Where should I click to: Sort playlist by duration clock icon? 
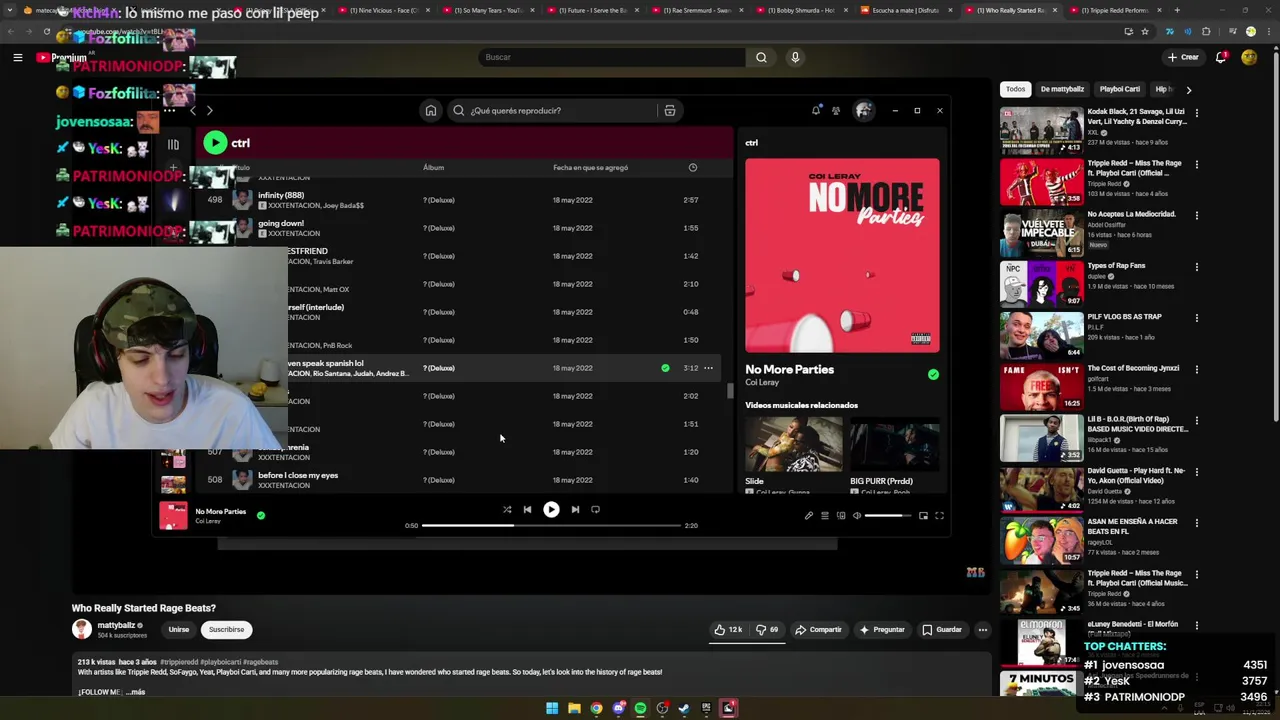[692, 168]
